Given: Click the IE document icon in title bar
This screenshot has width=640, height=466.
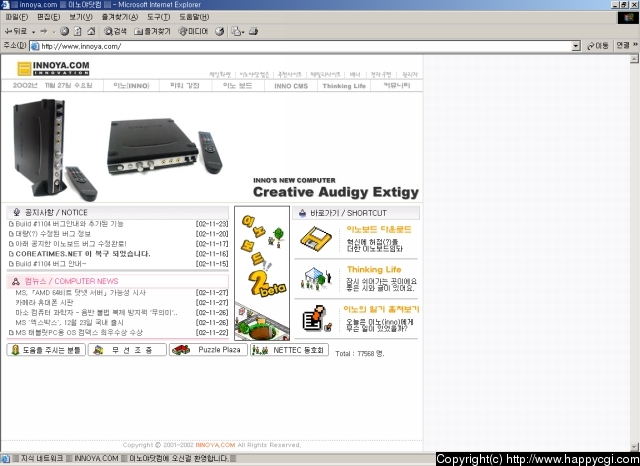Looking at the screenshot, I should click(5, 5).
